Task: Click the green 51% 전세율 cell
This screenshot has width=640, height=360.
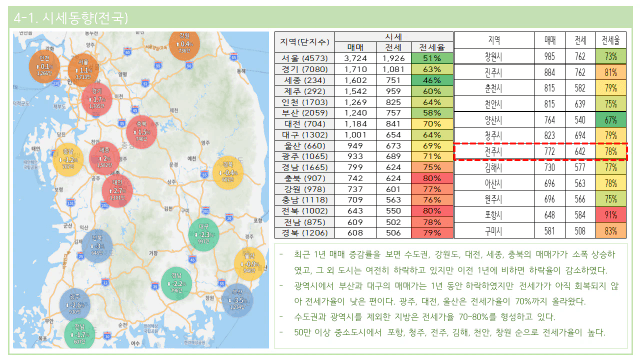Action: point(432,58)
